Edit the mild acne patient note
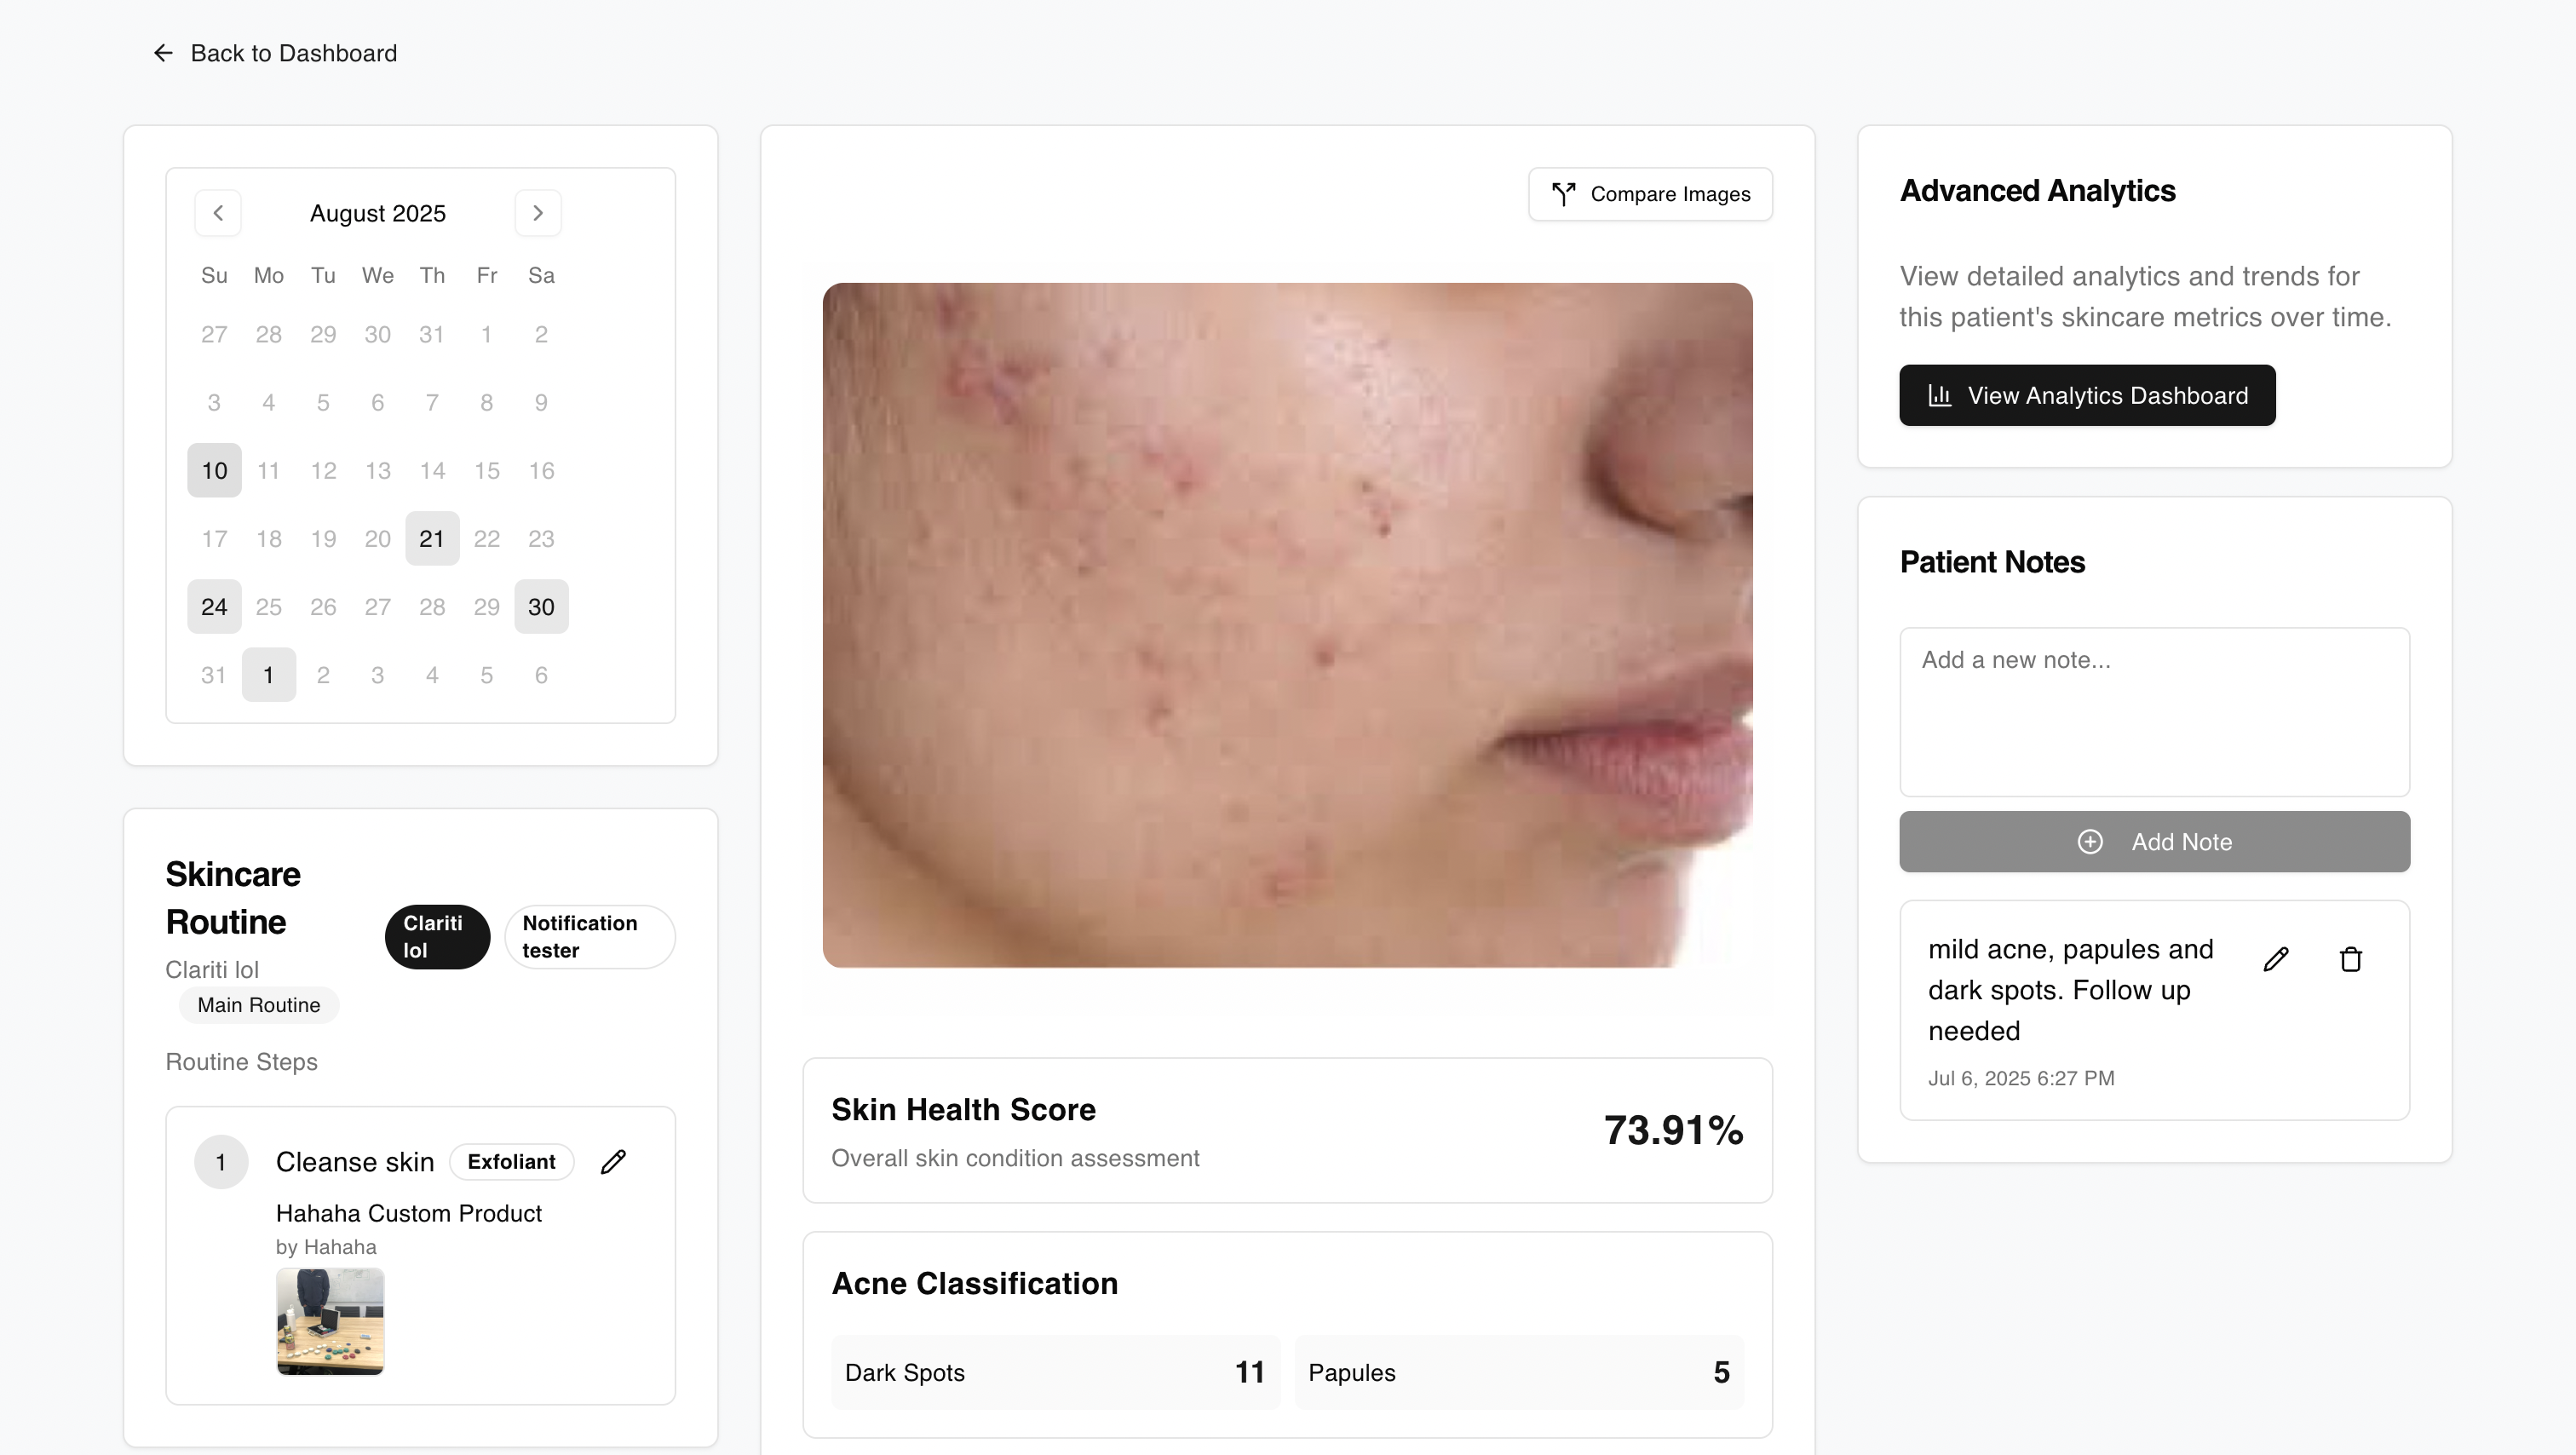Image resolution: width=2576 pixels, height=1455 pixels. pos(2276,959)
